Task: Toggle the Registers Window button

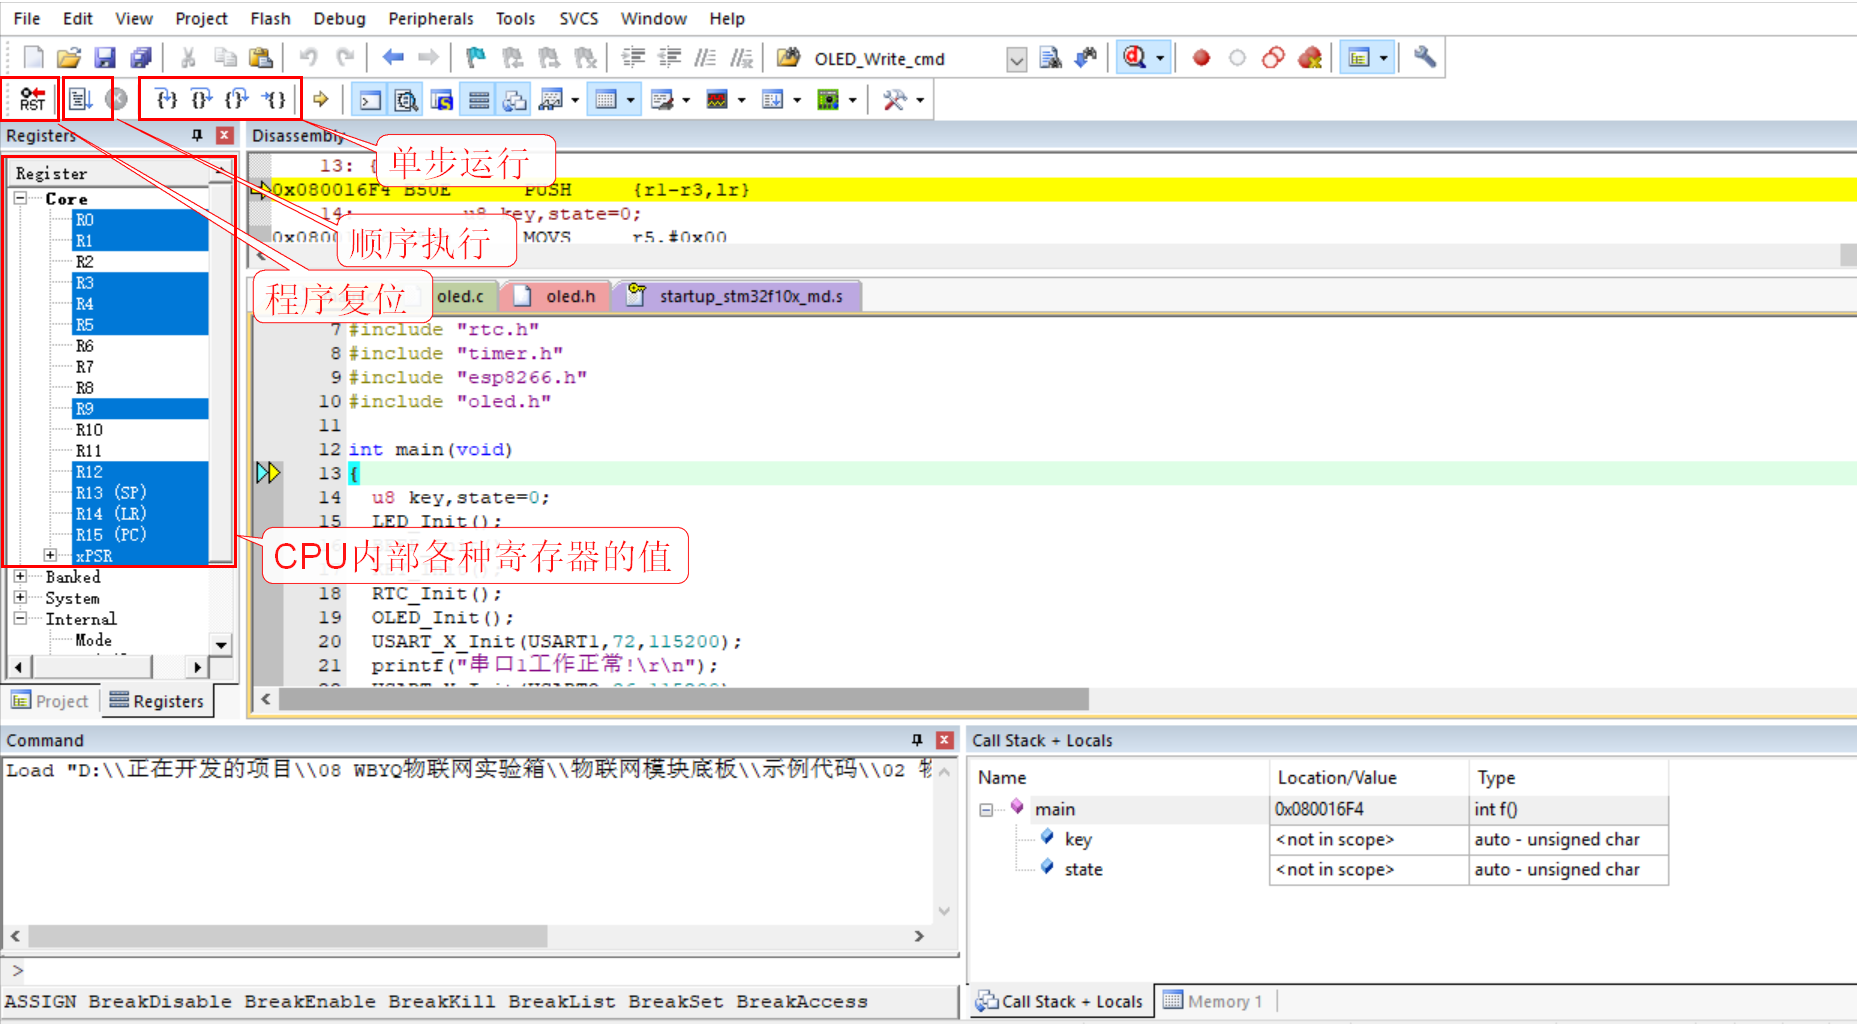Action: coord(479,100)
